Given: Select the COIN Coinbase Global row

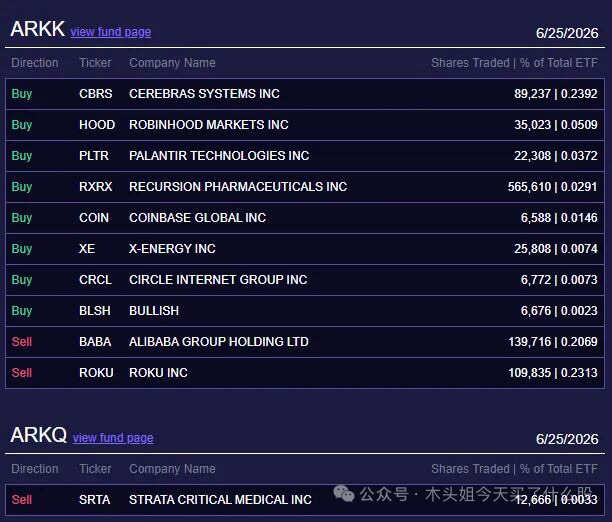Looking at the screenshot, I should coord(305,217).
